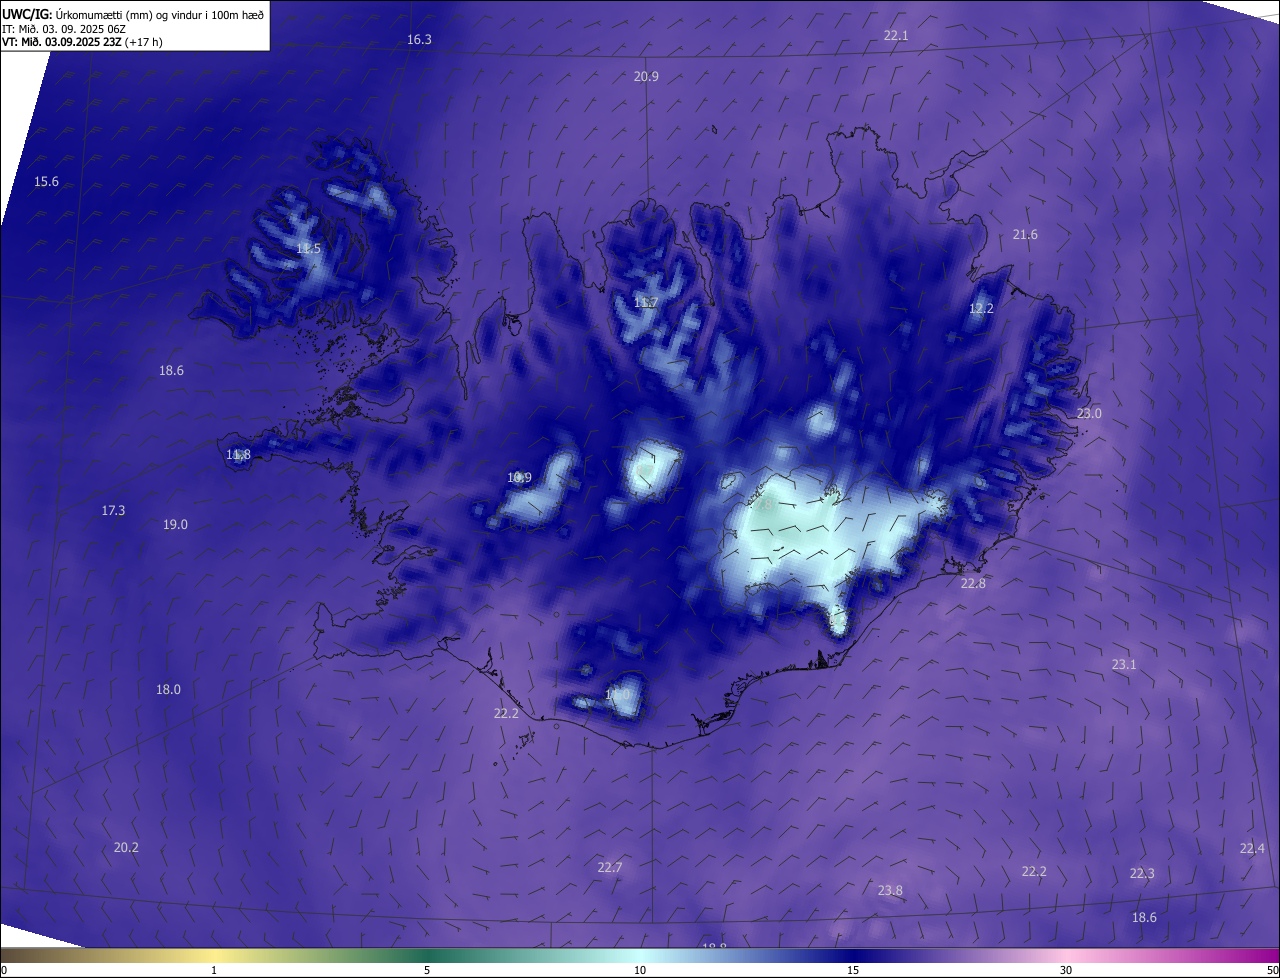Screen dimensions: 1280x978
Task: Select the 19.0 value label
Action: tap(175, 525)
